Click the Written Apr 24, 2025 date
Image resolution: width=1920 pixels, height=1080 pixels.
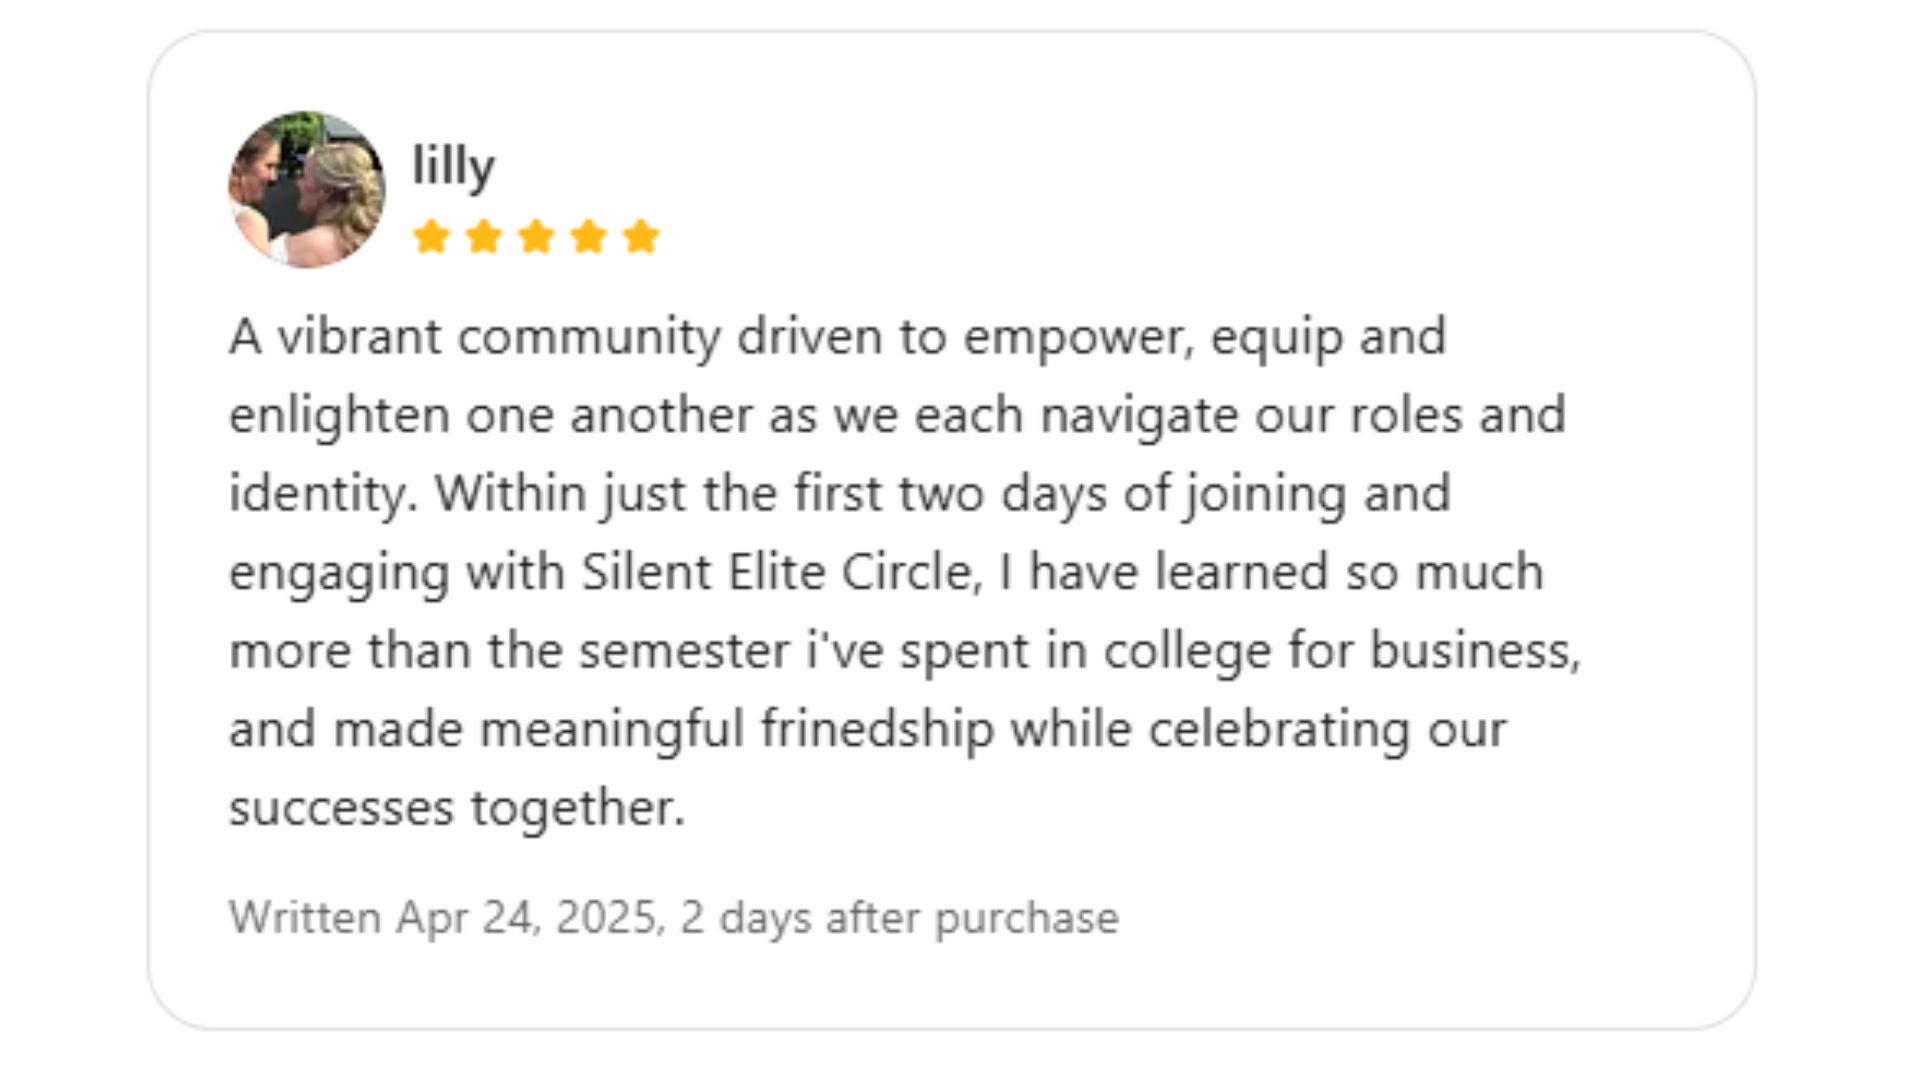[447, 918]
